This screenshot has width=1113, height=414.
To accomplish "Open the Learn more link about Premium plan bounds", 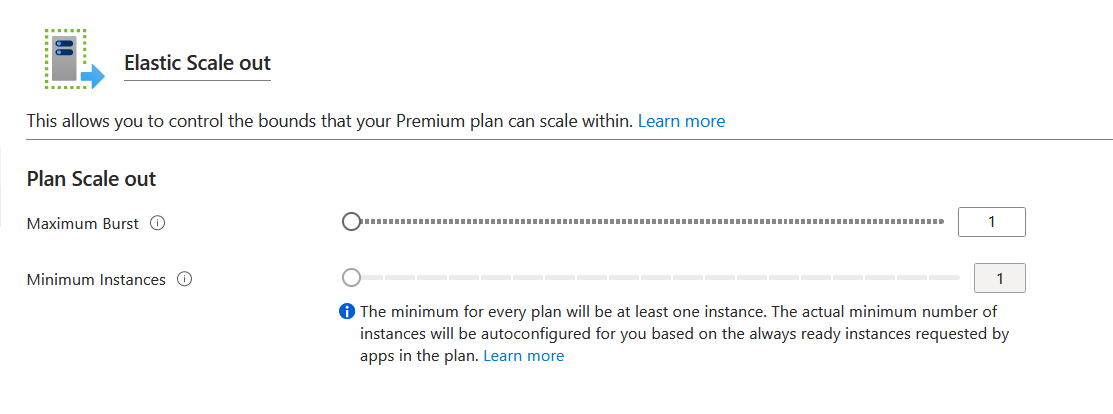I will (681, 121).
